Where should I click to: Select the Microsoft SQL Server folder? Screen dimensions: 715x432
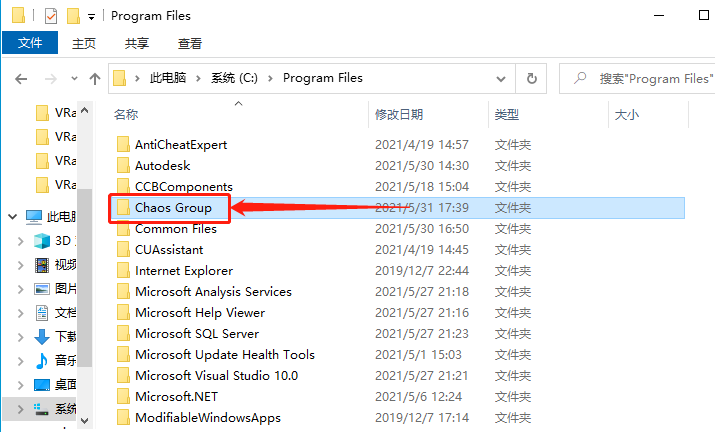[x=197, y=334]
